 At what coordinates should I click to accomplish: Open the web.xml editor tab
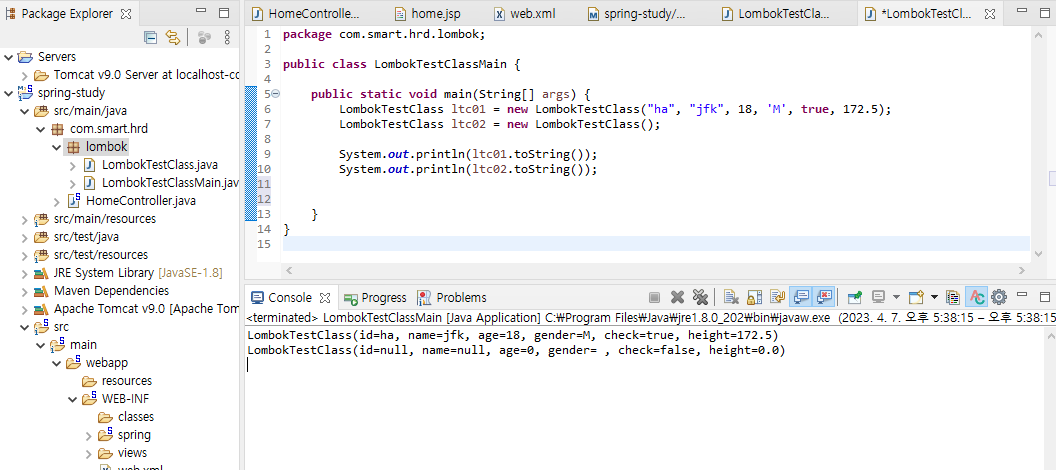pos(527,13)
